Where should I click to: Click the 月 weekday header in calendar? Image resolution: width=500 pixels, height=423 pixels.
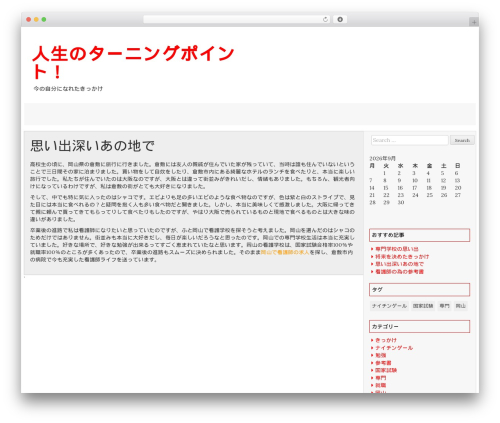pyautogui.click(x=372, y=166)
